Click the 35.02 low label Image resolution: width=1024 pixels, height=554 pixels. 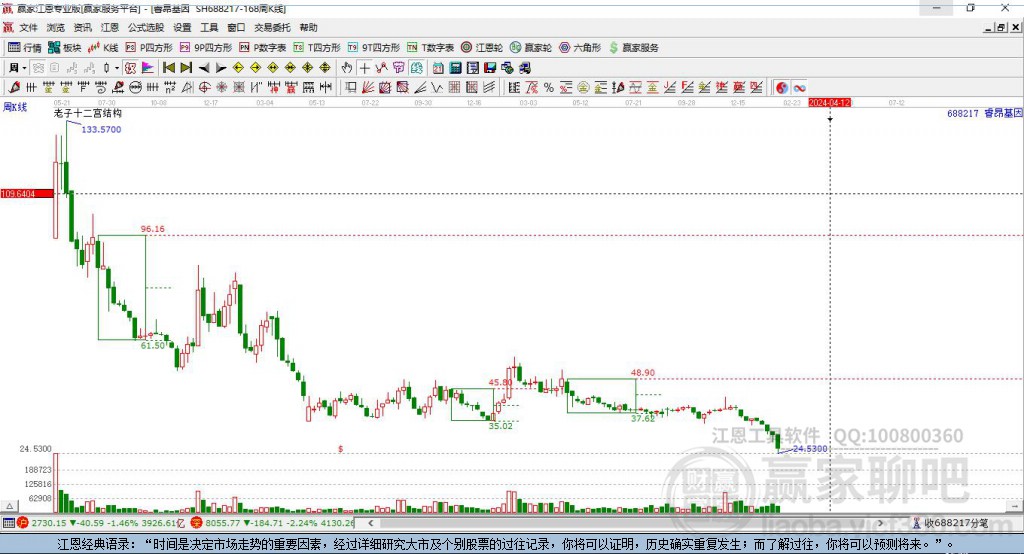tap(501, 425)
